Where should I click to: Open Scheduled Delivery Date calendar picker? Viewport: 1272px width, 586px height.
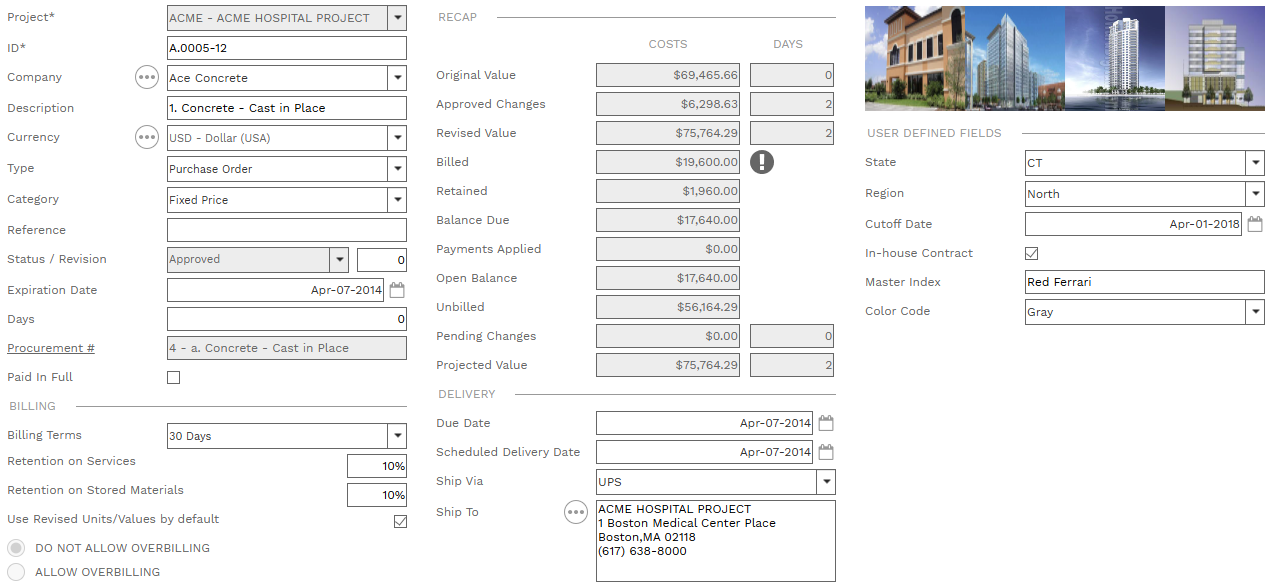826,452
